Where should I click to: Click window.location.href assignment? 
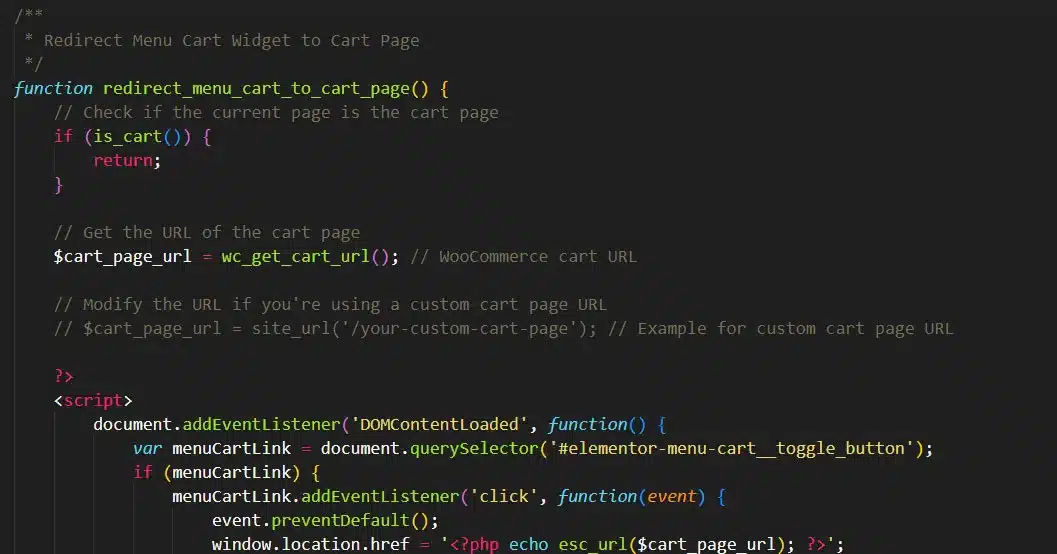click(310, 545)
